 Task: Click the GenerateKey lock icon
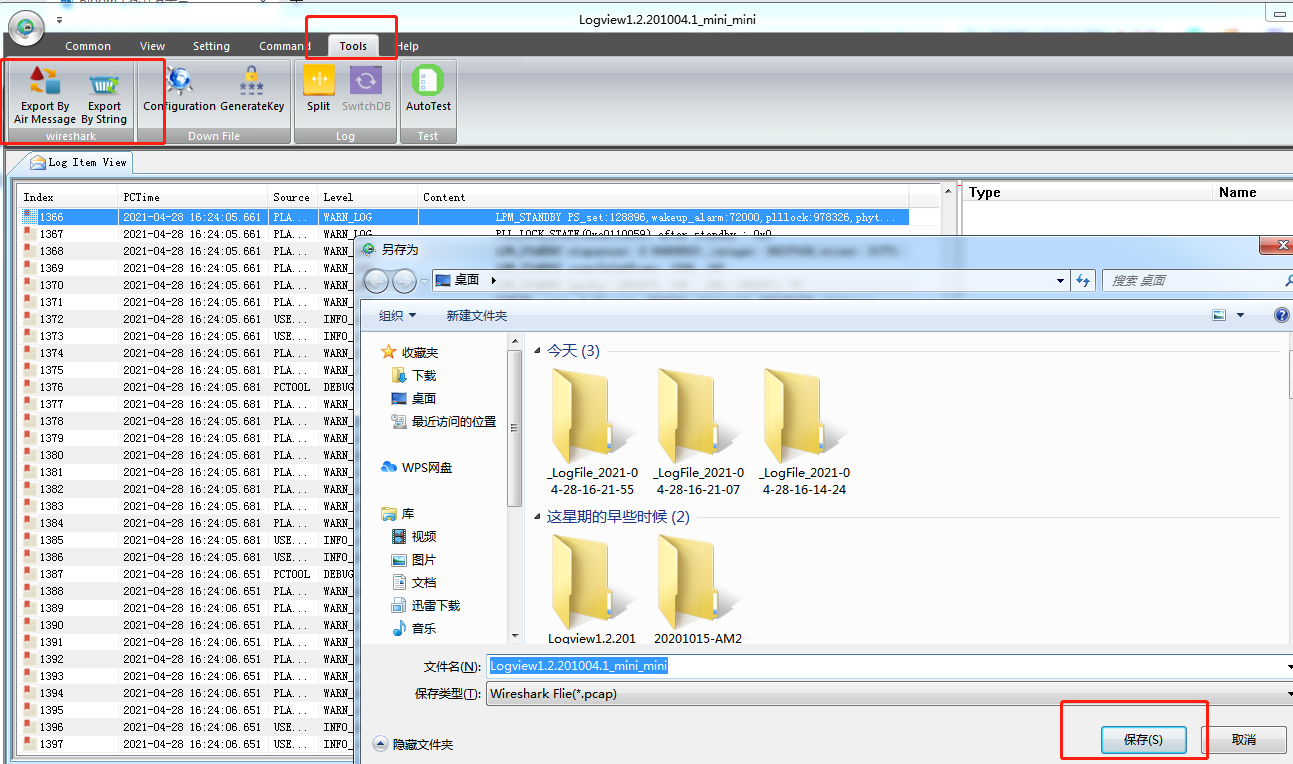click(252, 82)
